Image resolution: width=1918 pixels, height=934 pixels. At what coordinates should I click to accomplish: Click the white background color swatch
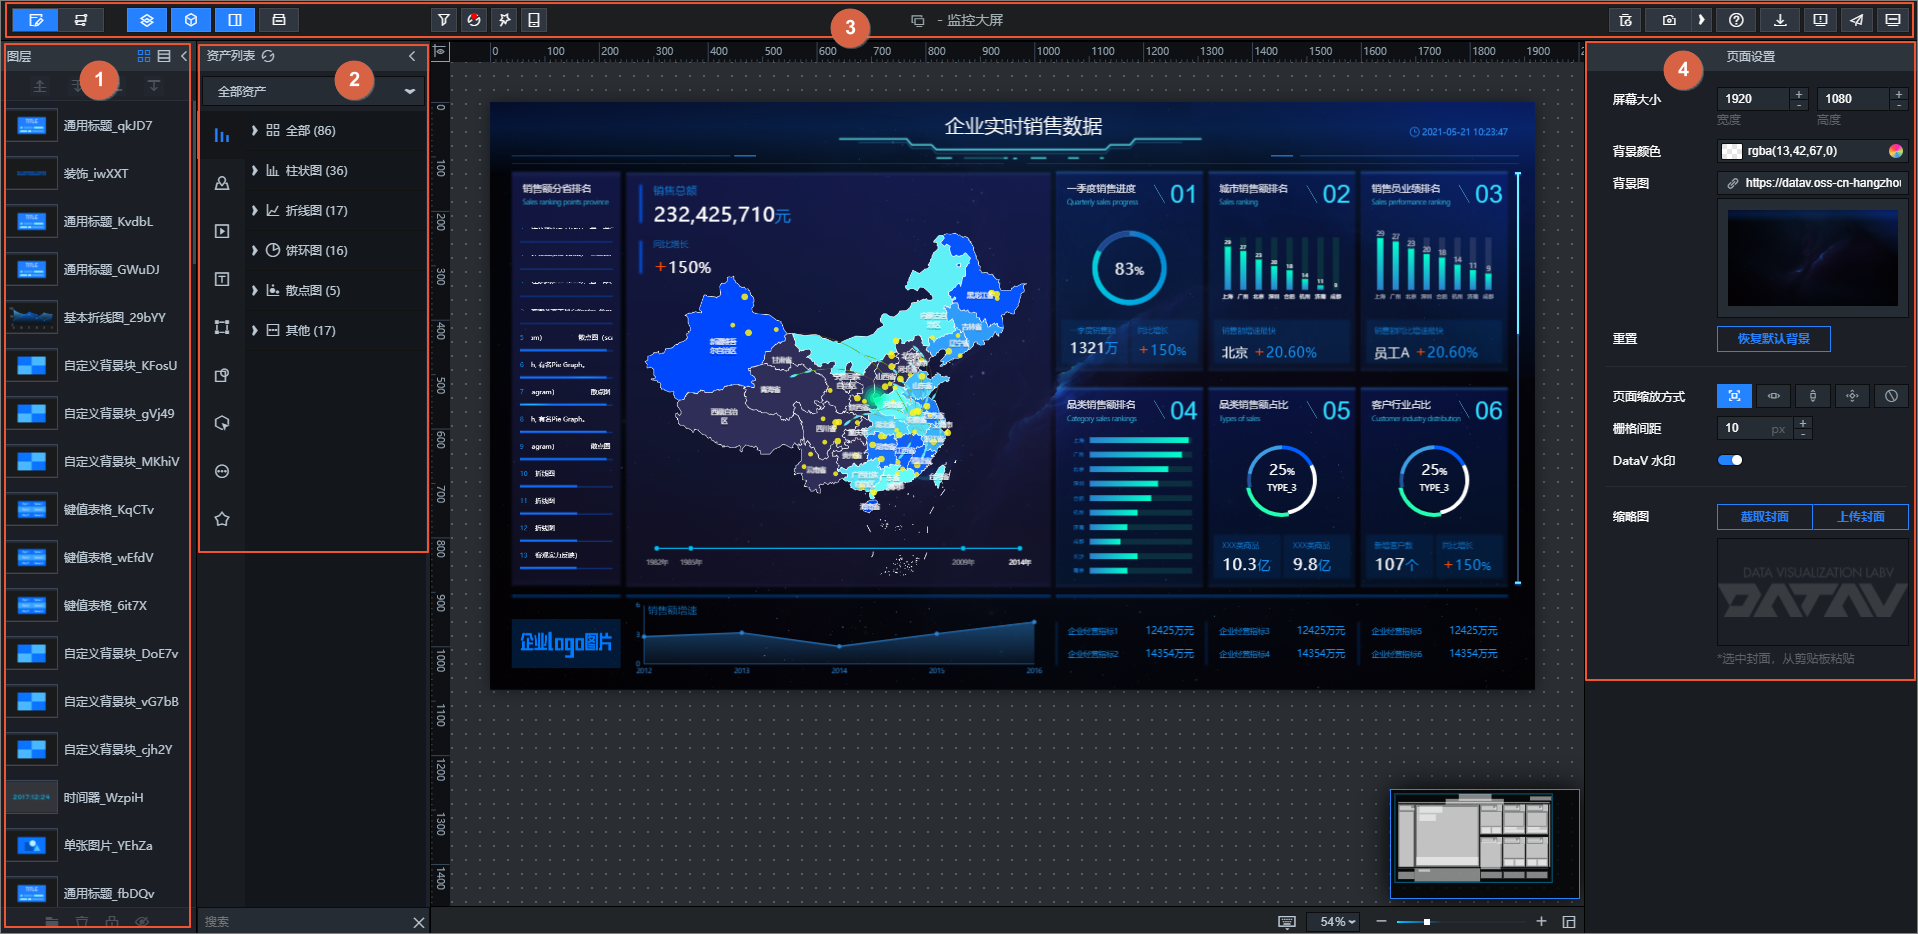click(x=1731, y=151)
